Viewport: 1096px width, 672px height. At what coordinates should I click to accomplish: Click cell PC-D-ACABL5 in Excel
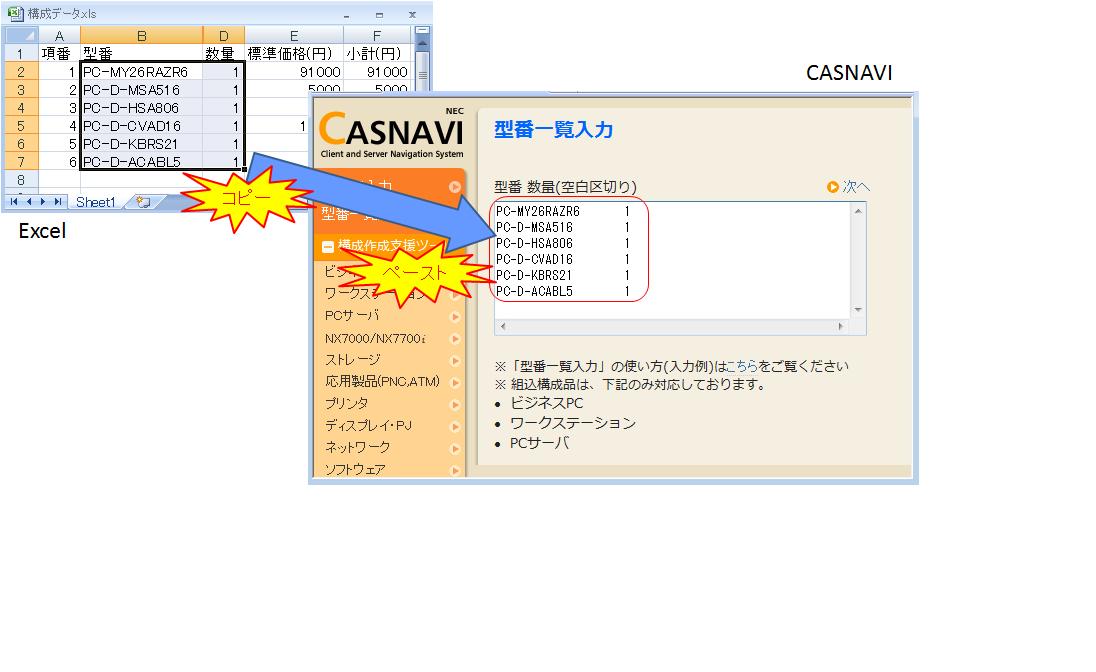(142, 162)
